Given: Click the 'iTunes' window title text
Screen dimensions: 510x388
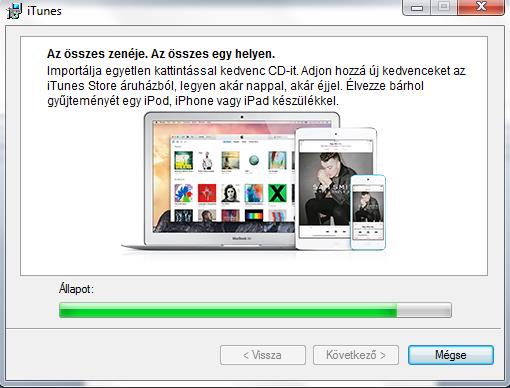Looking at the screenshot, I should (x=44, y=11).
